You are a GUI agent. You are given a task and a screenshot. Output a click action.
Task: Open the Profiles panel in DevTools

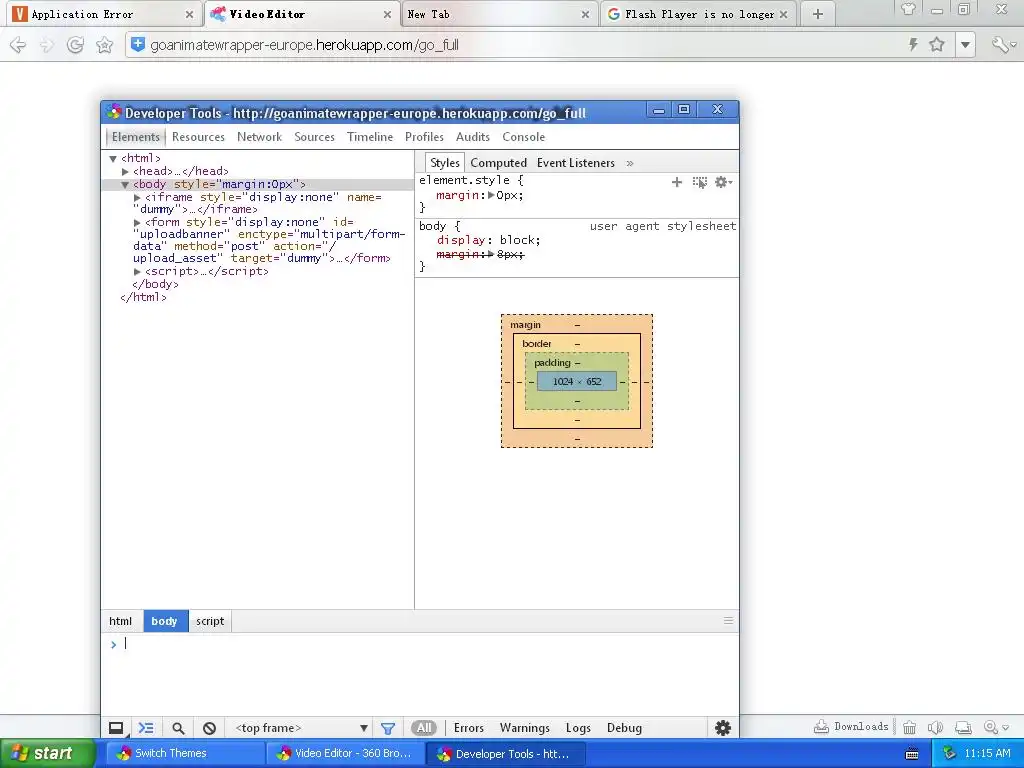pos(424,137)
